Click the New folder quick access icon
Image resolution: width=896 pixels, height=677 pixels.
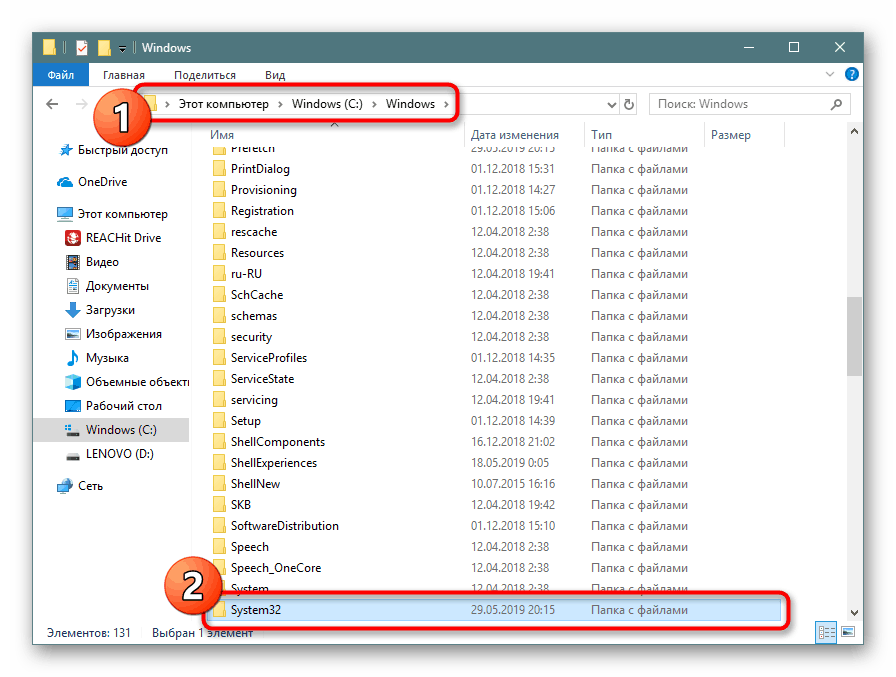(104, 47)
